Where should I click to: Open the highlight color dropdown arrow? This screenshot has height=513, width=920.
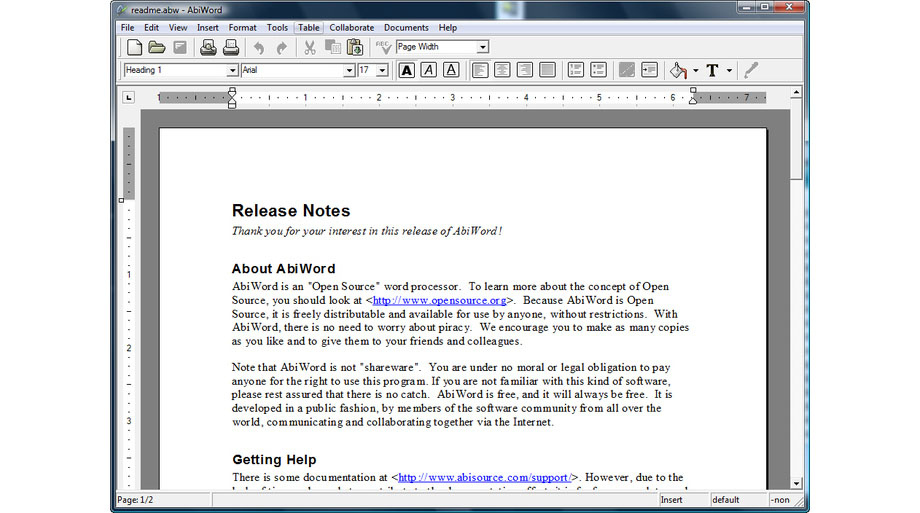click(696, 70)
